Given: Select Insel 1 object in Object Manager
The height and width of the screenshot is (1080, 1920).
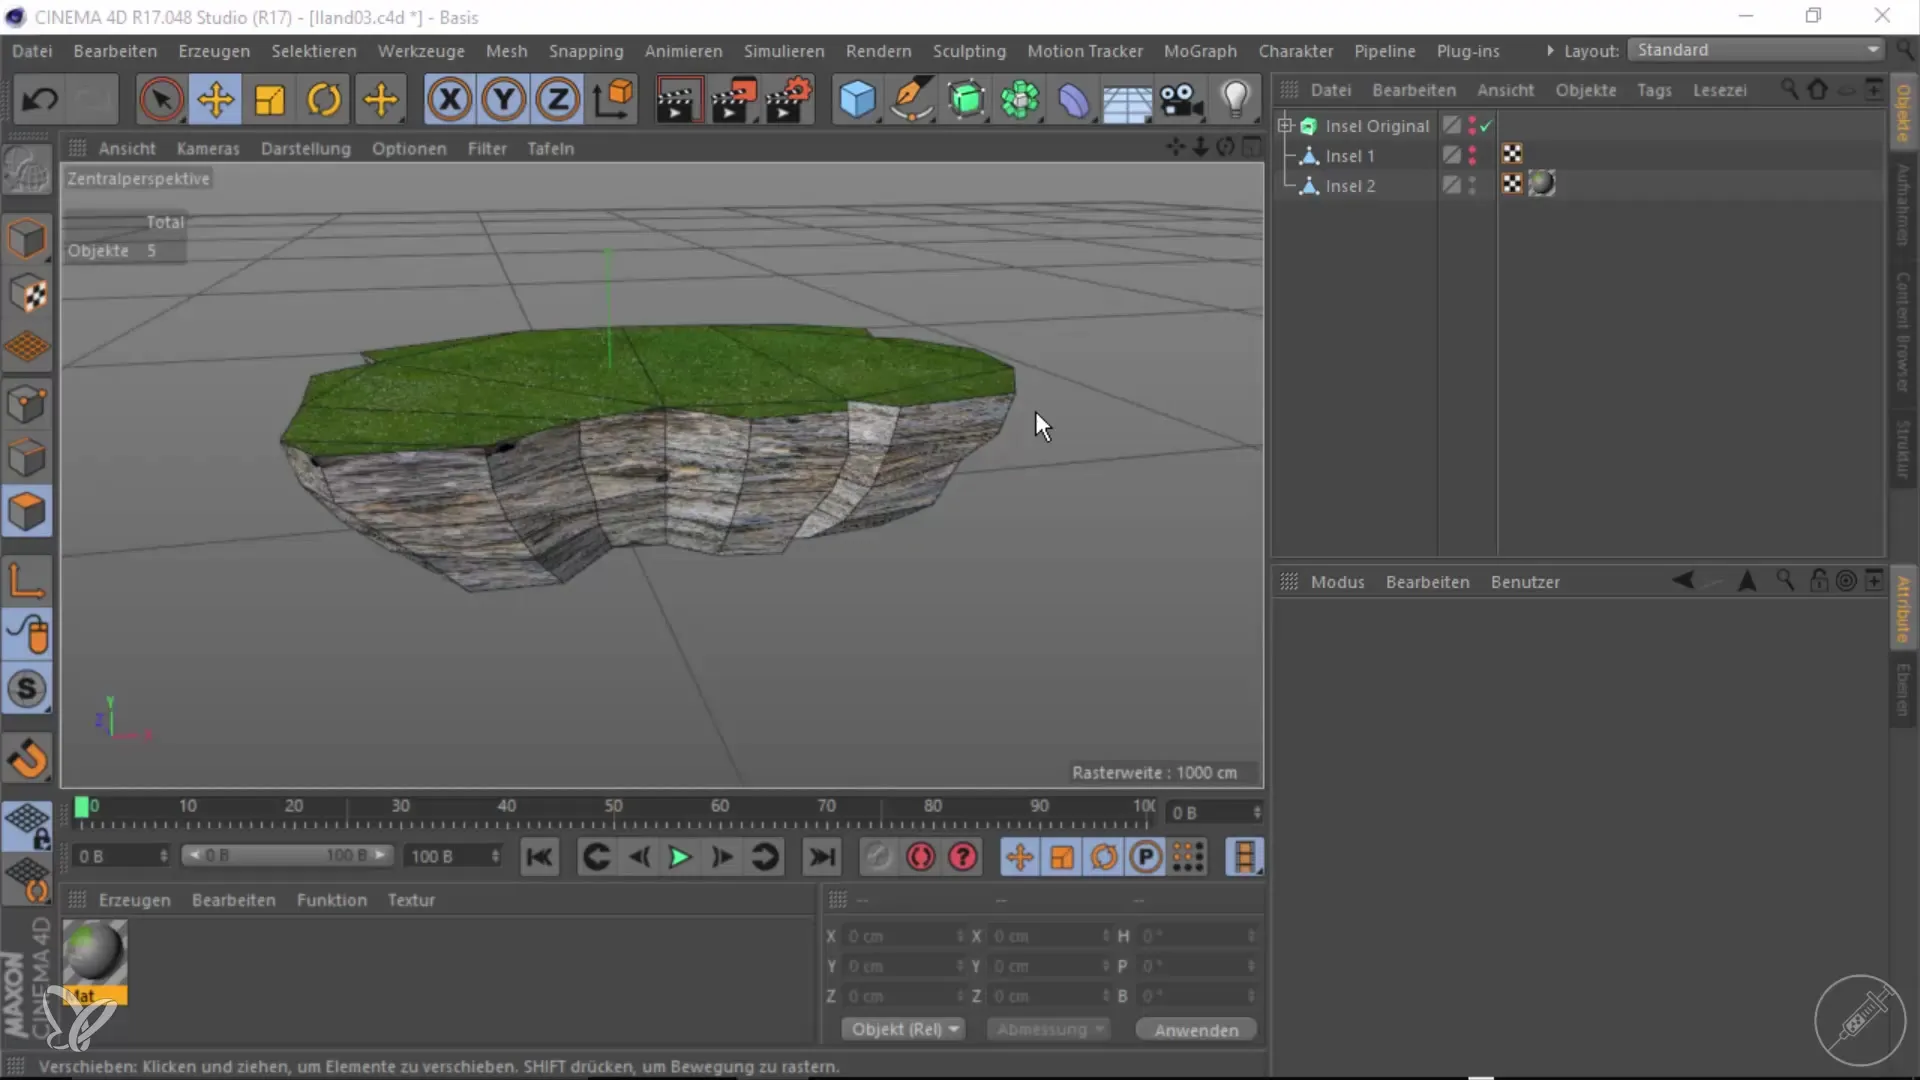Looking at the screenshot, I should point(1349,156).
